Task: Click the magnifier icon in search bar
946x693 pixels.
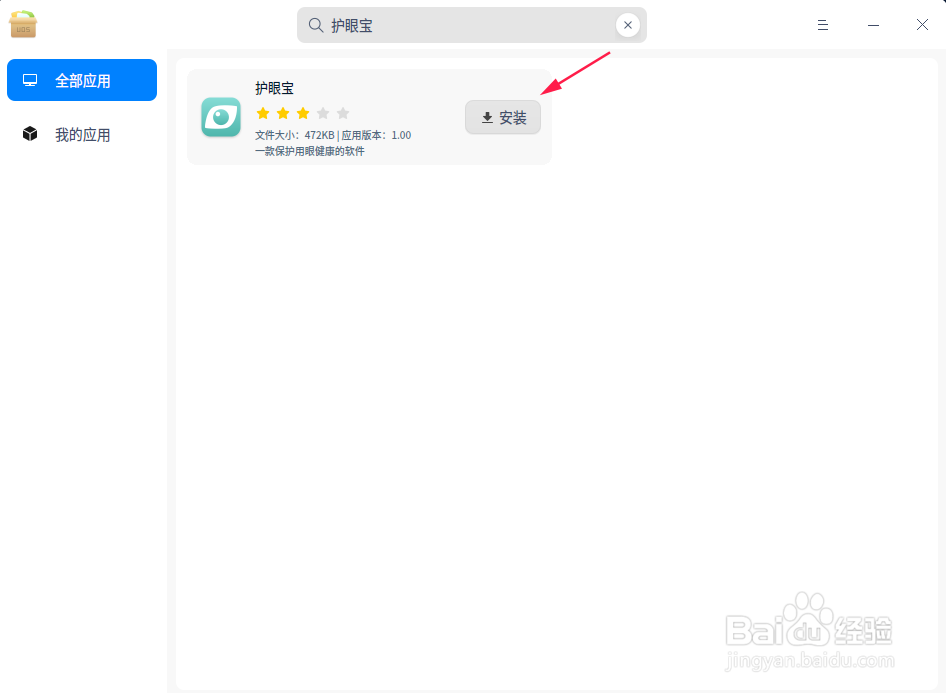Action: pos(314,24)
